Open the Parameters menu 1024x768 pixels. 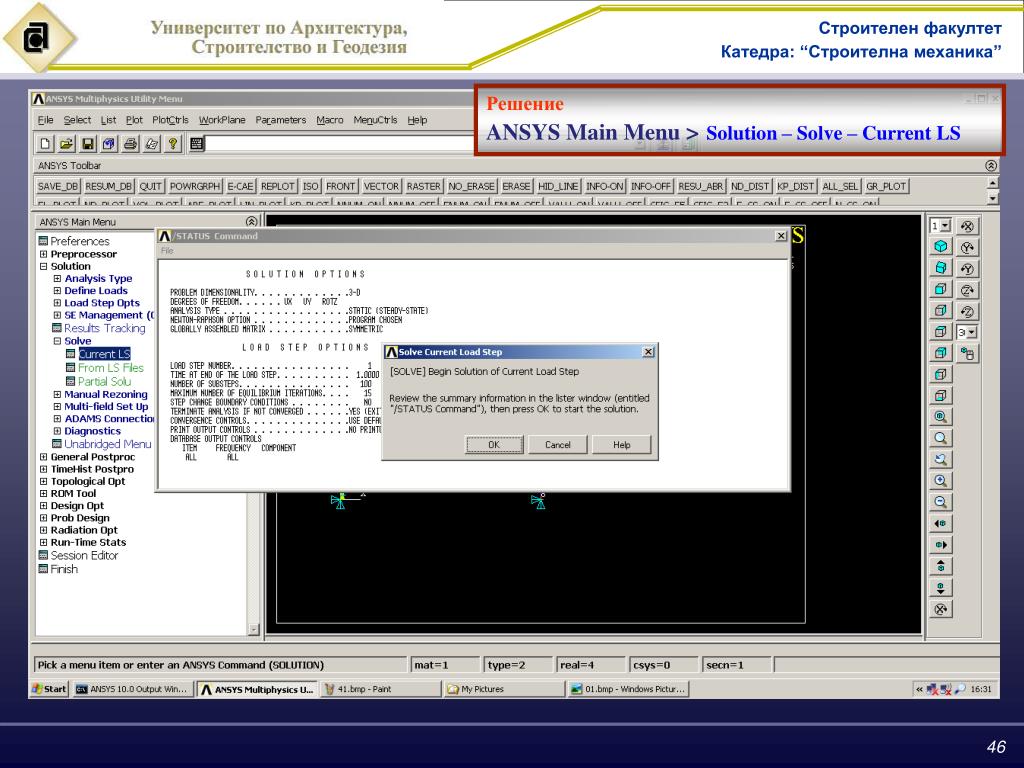pyautogui.click(x=281, y=120)
